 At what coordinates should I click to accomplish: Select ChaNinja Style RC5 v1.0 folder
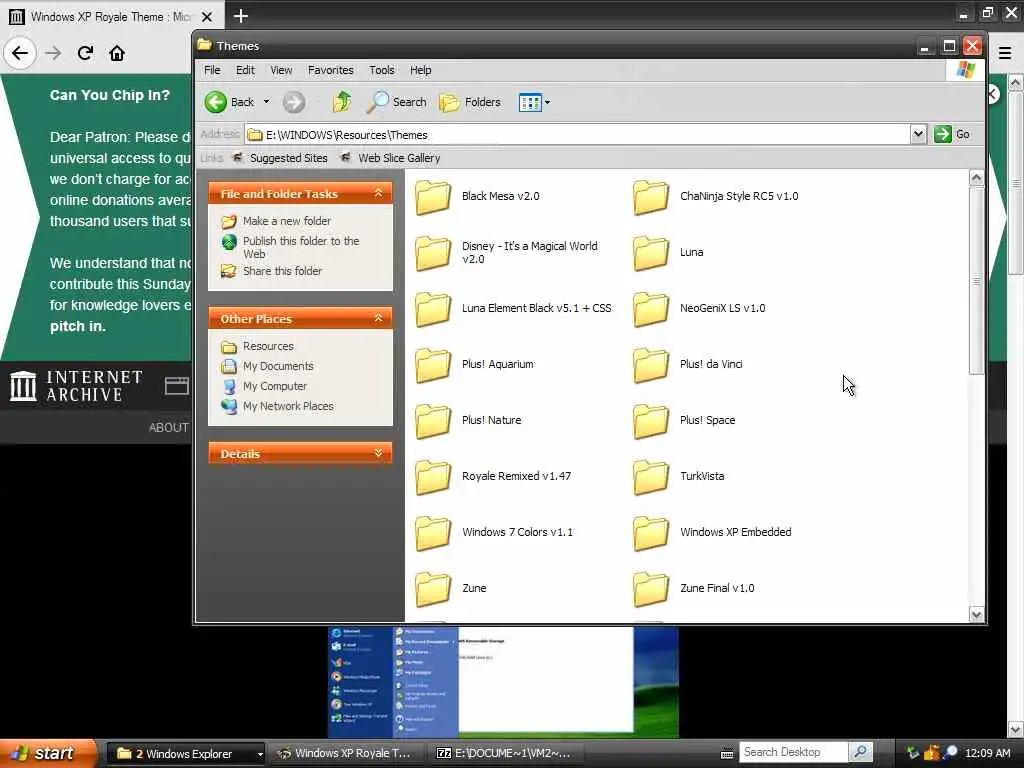click(x=716, y=197)
